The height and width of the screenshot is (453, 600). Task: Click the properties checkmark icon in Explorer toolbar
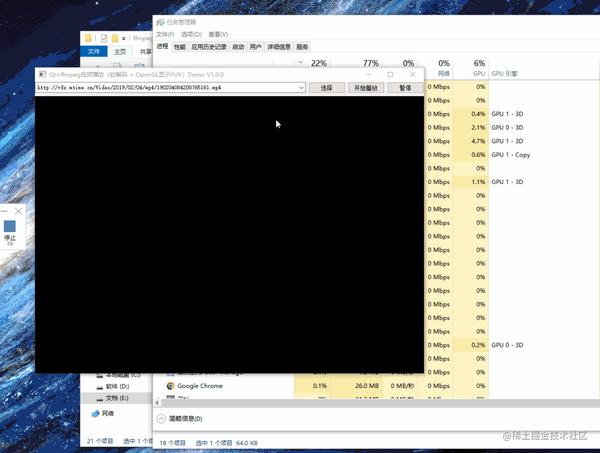click(104, 38)
